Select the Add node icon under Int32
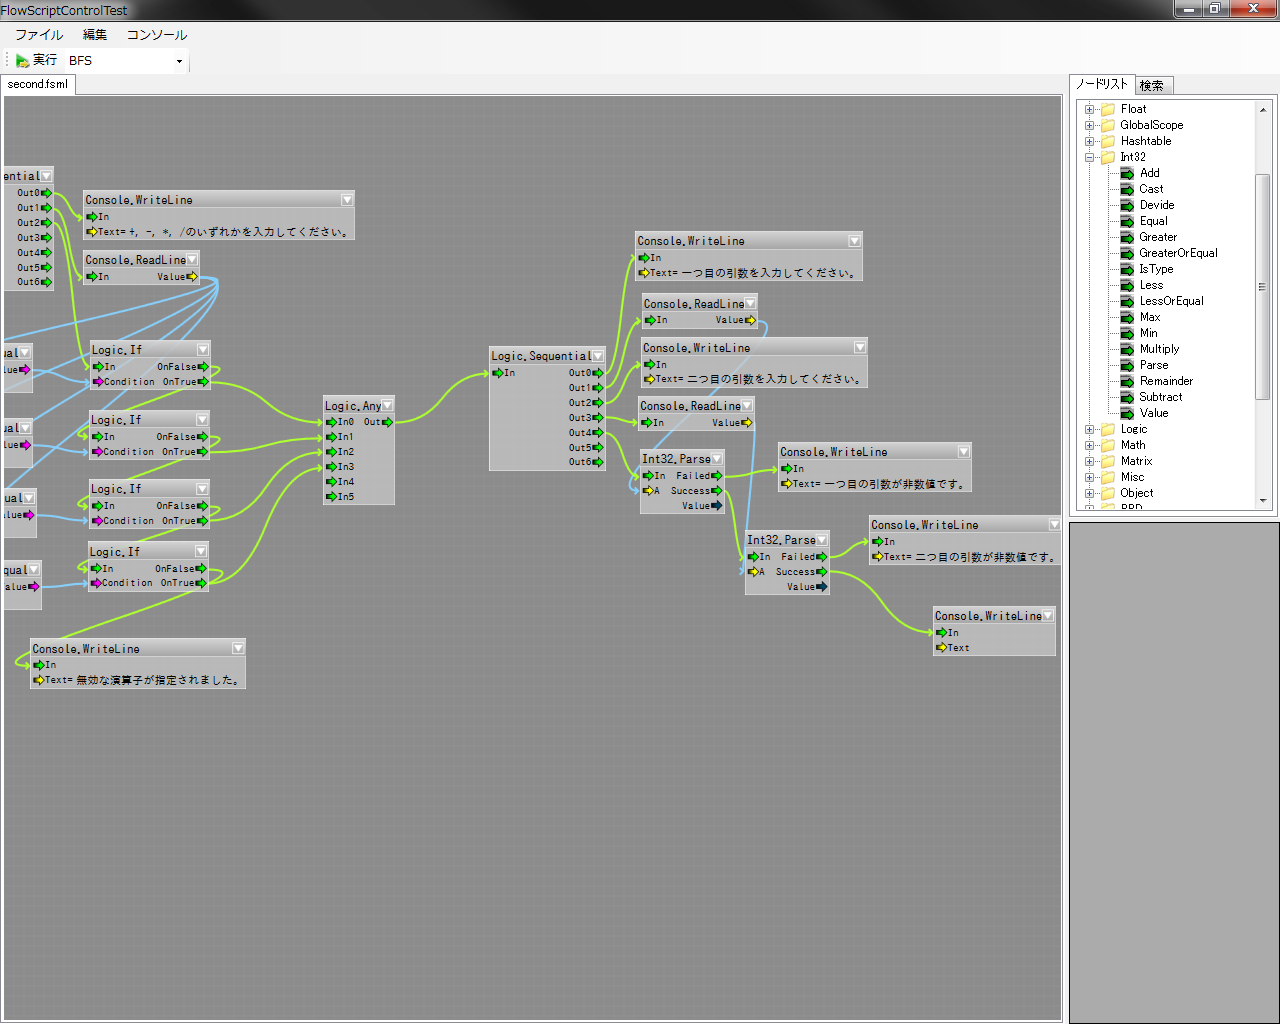This screenshot has width=1280, height=1024. [x=1127, y=173]
